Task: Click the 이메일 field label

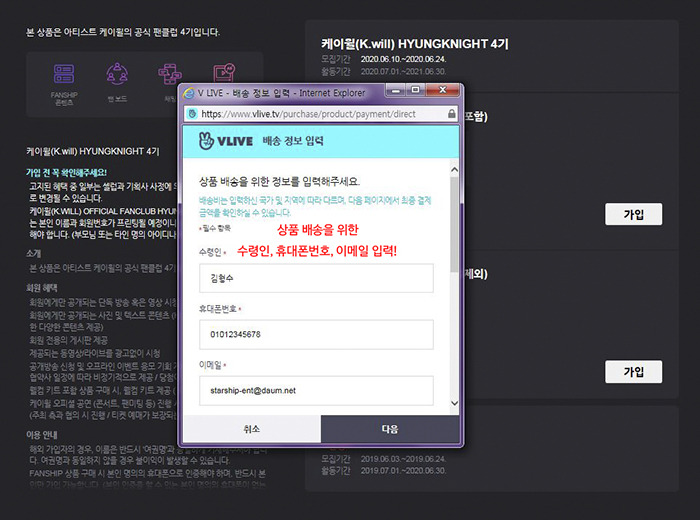Action: [210, 365]
